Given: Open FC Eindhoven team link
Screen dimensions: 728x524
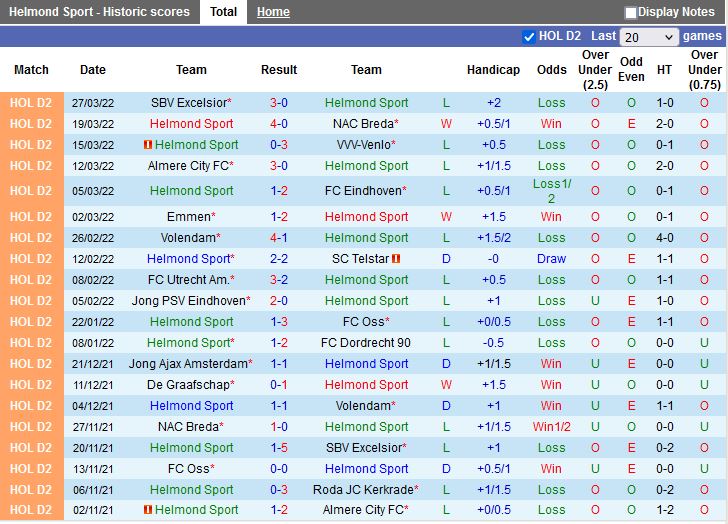Looking at the screenshot, I should (x=366, y=191).
